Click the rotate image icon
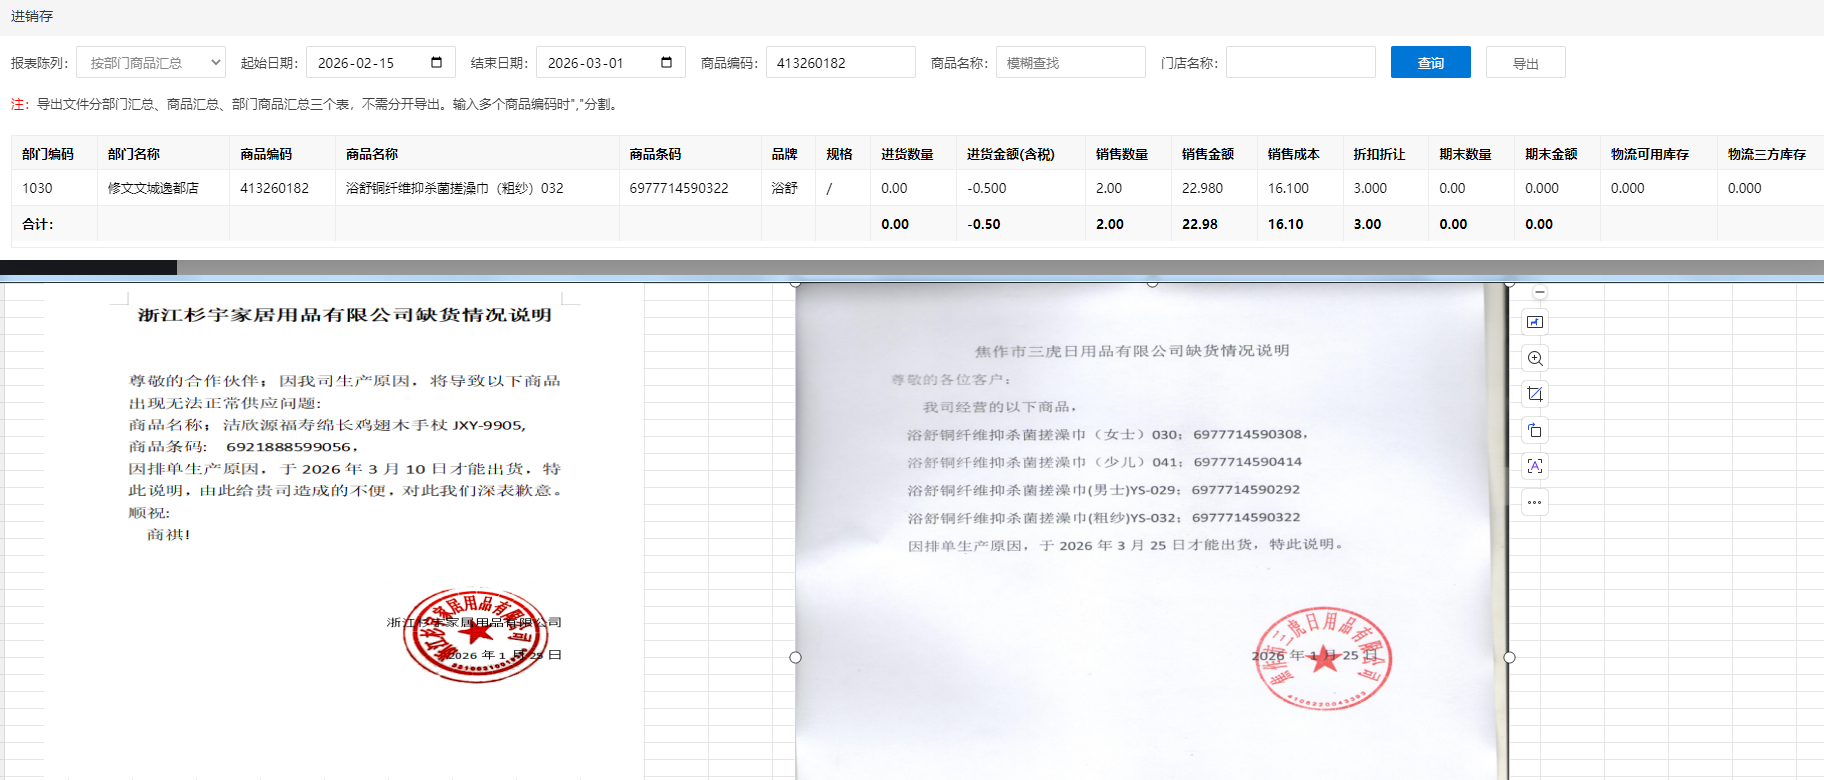The height and width of the screenshot is (780, 1824). pyautogui.click(x=1535, y=430)
